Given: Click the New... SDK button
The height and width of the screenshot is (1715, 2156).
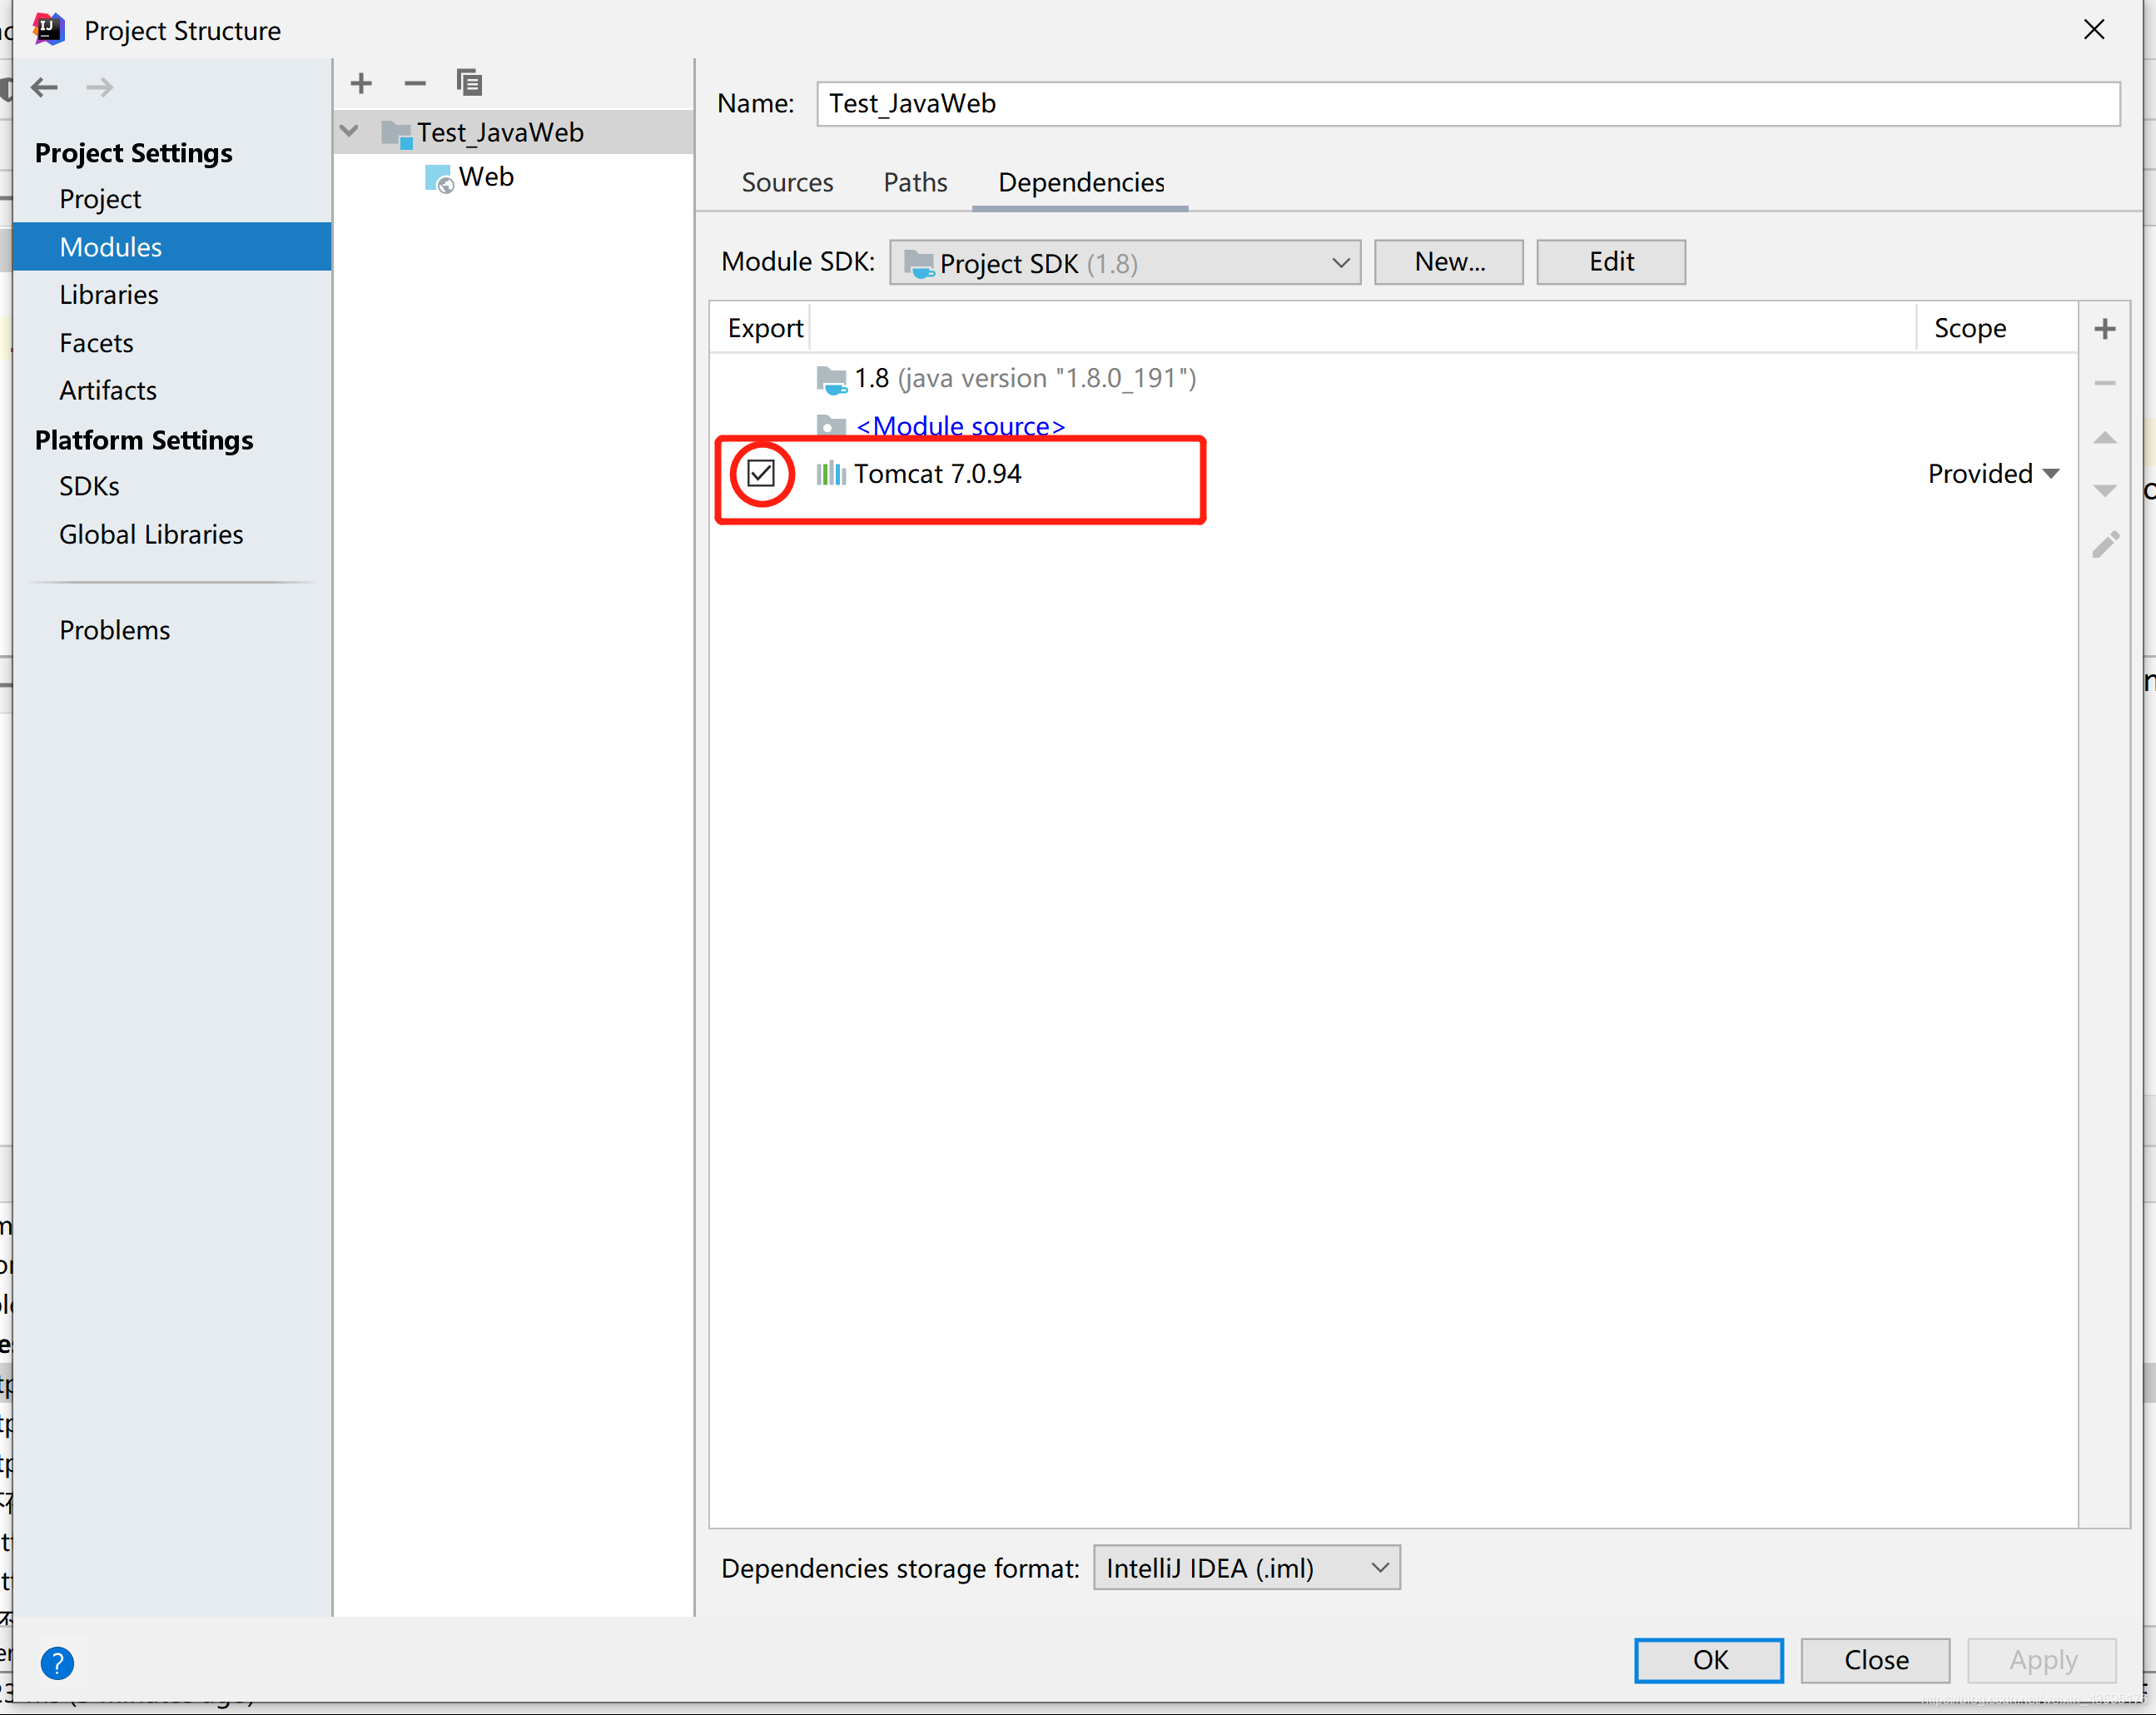Looking at the screenshot, I should click(1449, 262).
